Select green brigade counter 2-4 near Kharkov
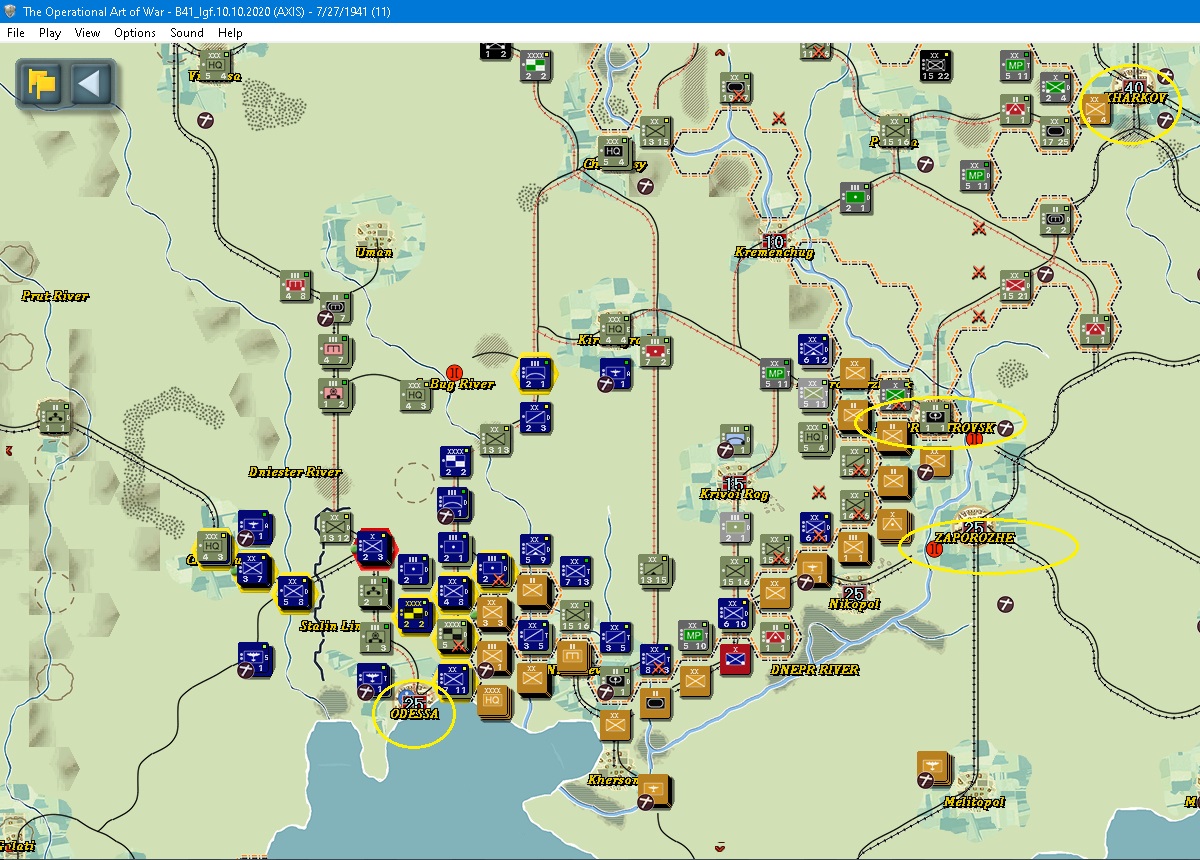This screenshot has width=1200, height=860. click(x=1055, y=88)
